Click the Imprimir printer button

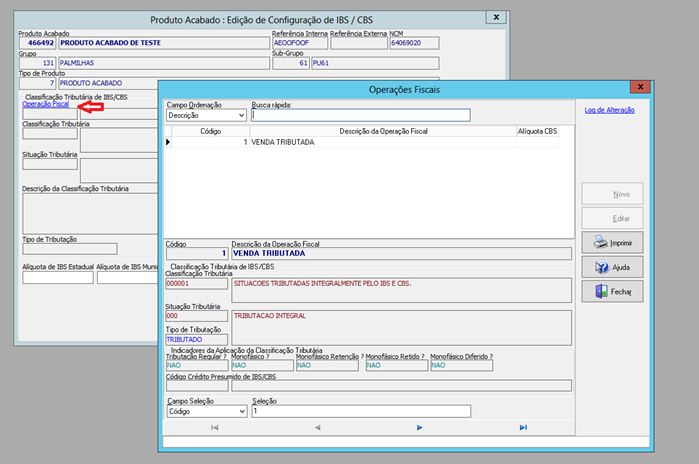click(x=612, y=242)
